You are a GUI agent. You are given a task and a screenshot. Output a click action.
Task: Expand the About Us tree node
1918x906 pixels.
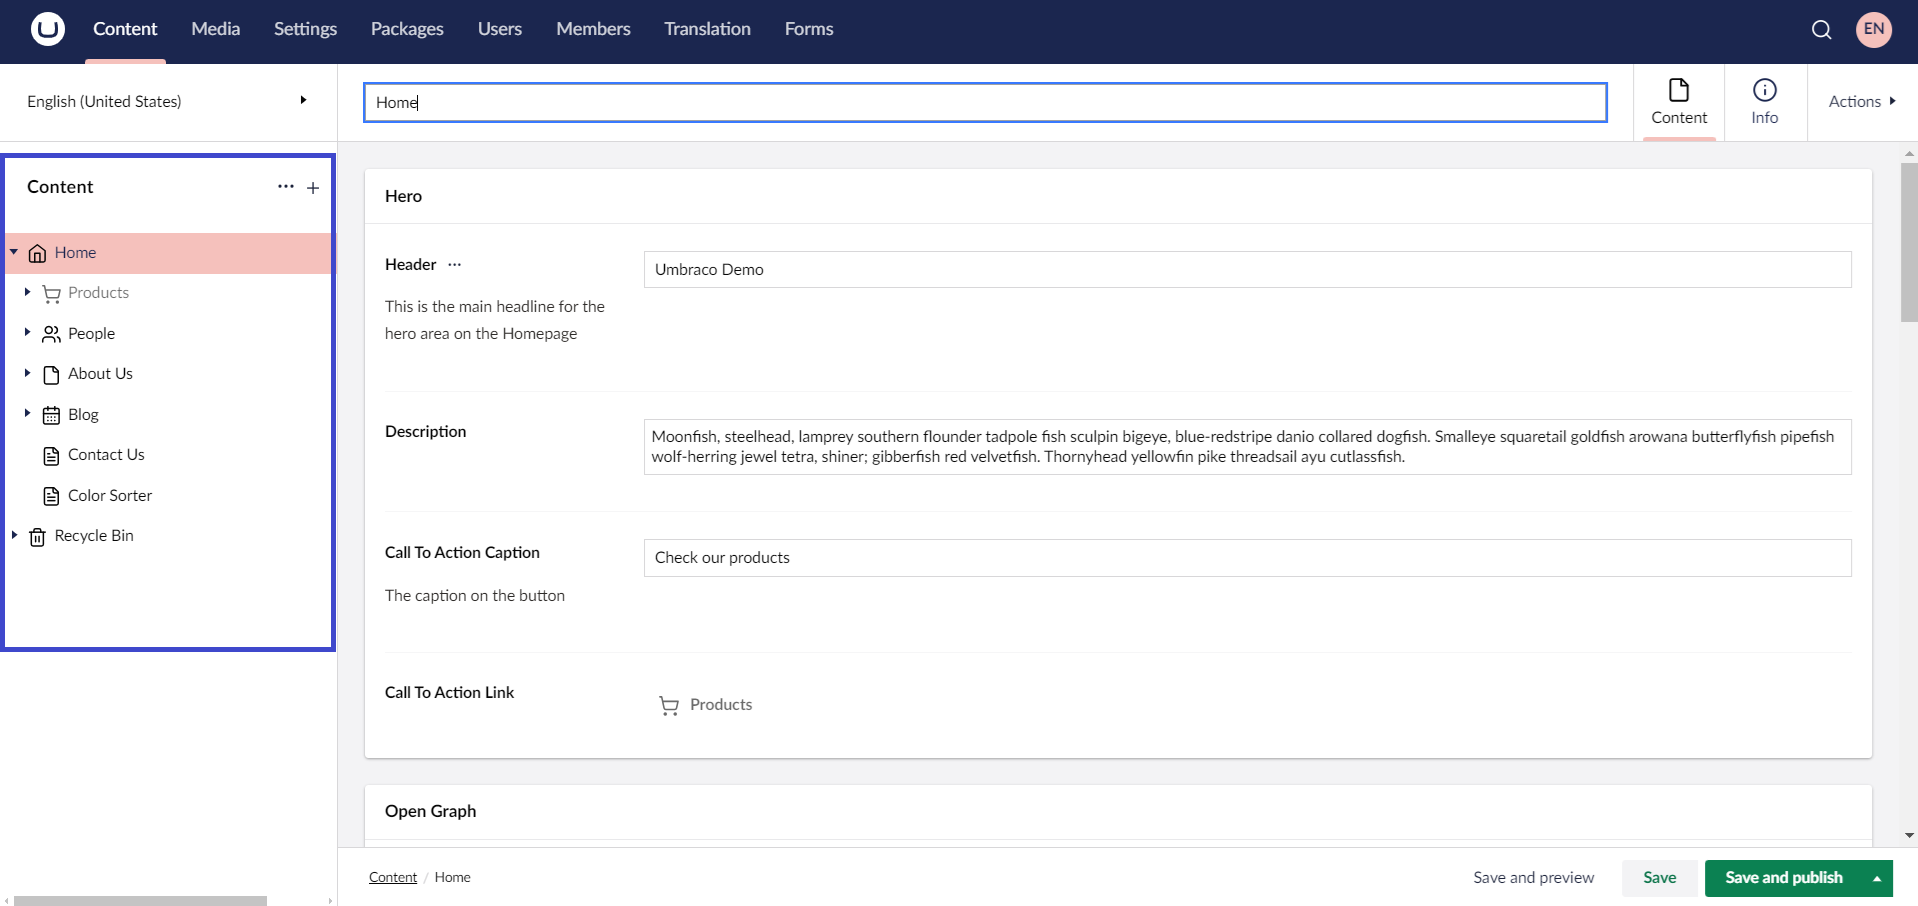coord(26,374)
